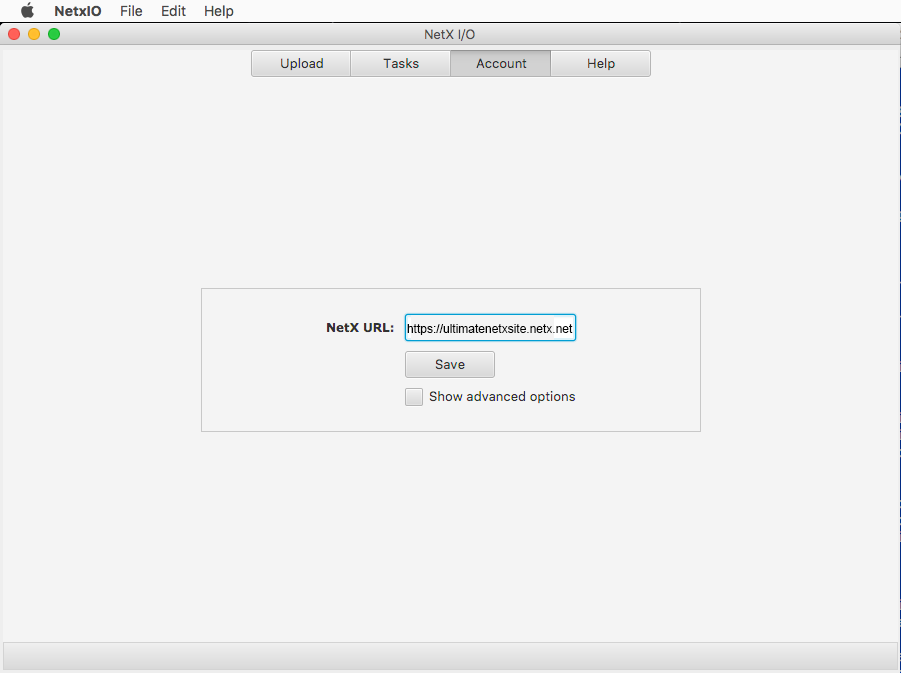Viewport: 901px width, 673px height.
Task: Minimize the window with the yellow button
Action: 34,34
